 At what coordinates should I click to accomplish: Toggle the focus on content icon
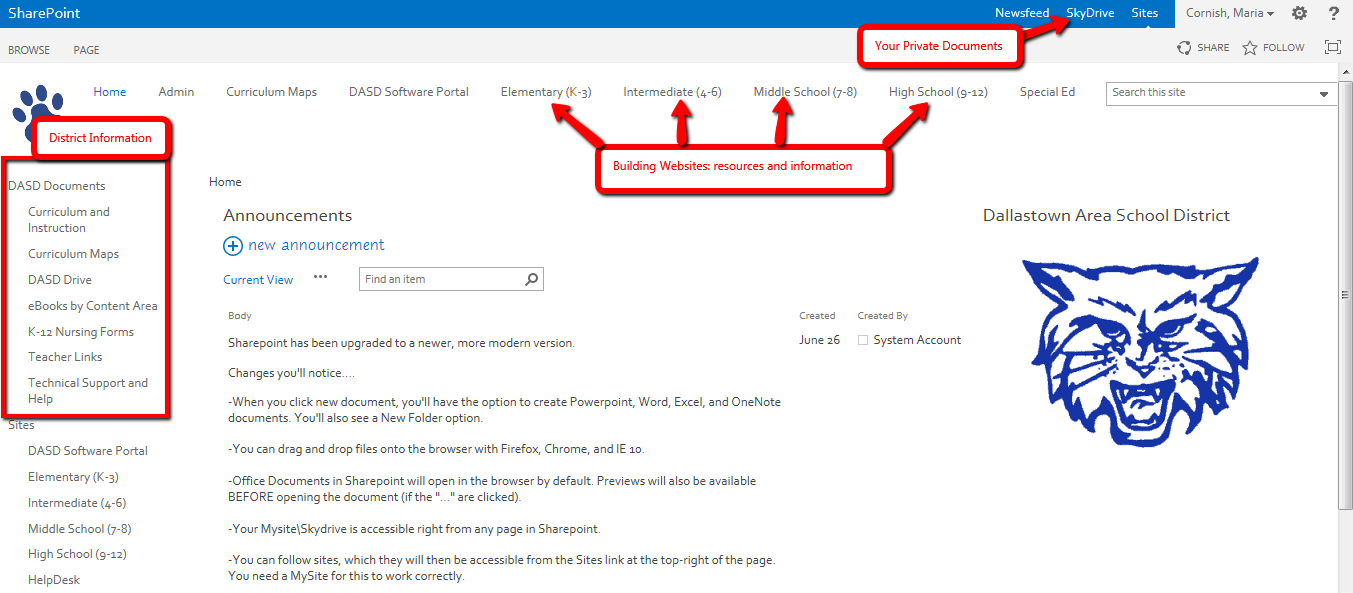pyautogui.click(x=1332, y=47)
